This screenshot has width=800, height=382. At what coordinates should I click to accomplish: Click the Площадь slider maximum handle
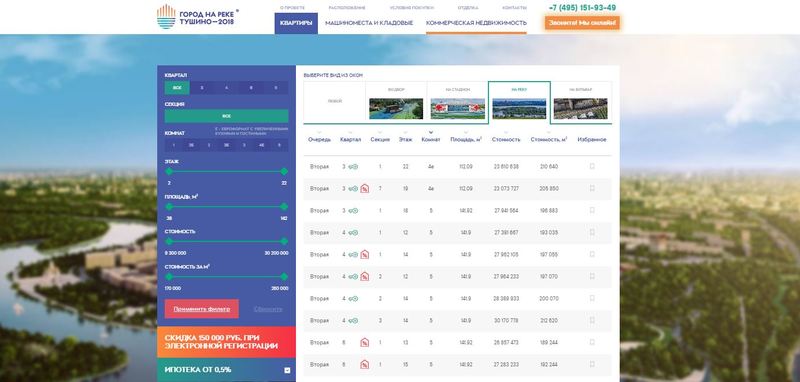click(284, 207)
